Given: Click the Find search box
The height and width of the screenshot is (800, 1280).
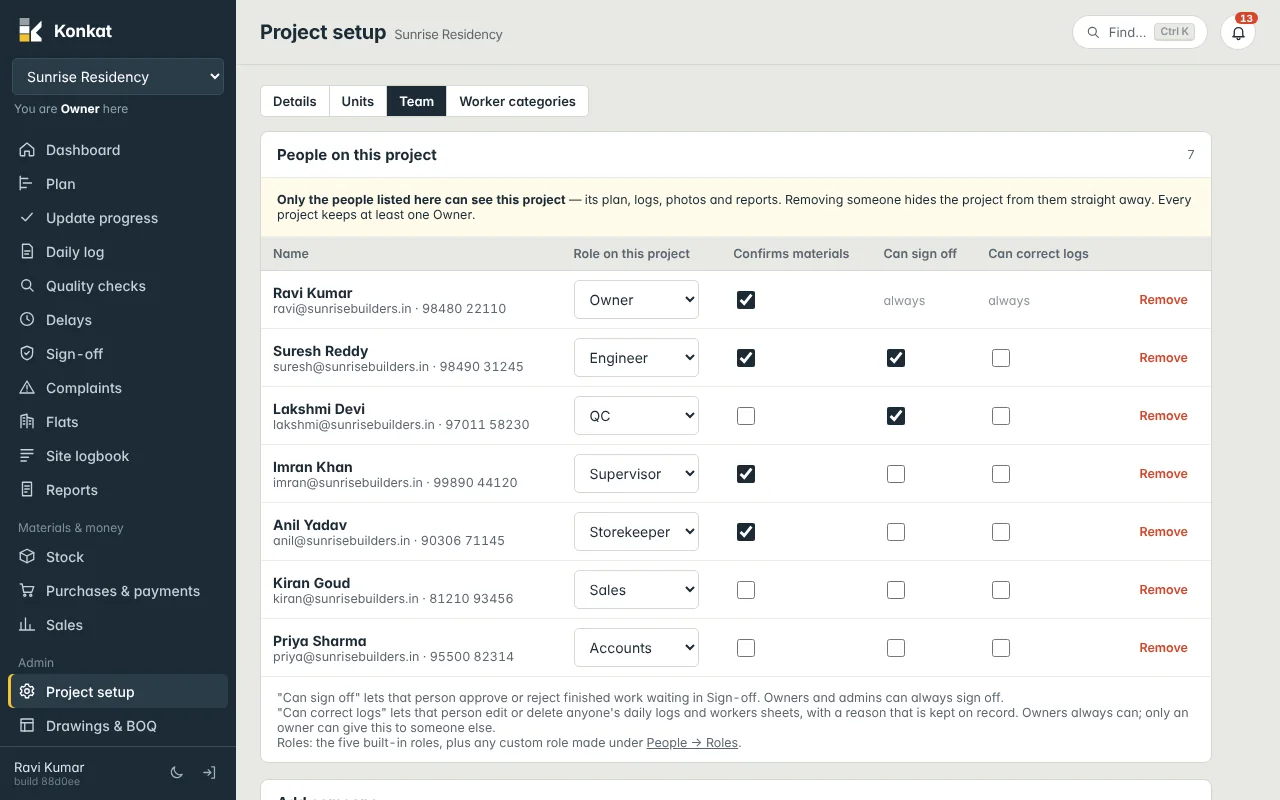Looking at the screenshot, I should tap(1140, 32).
